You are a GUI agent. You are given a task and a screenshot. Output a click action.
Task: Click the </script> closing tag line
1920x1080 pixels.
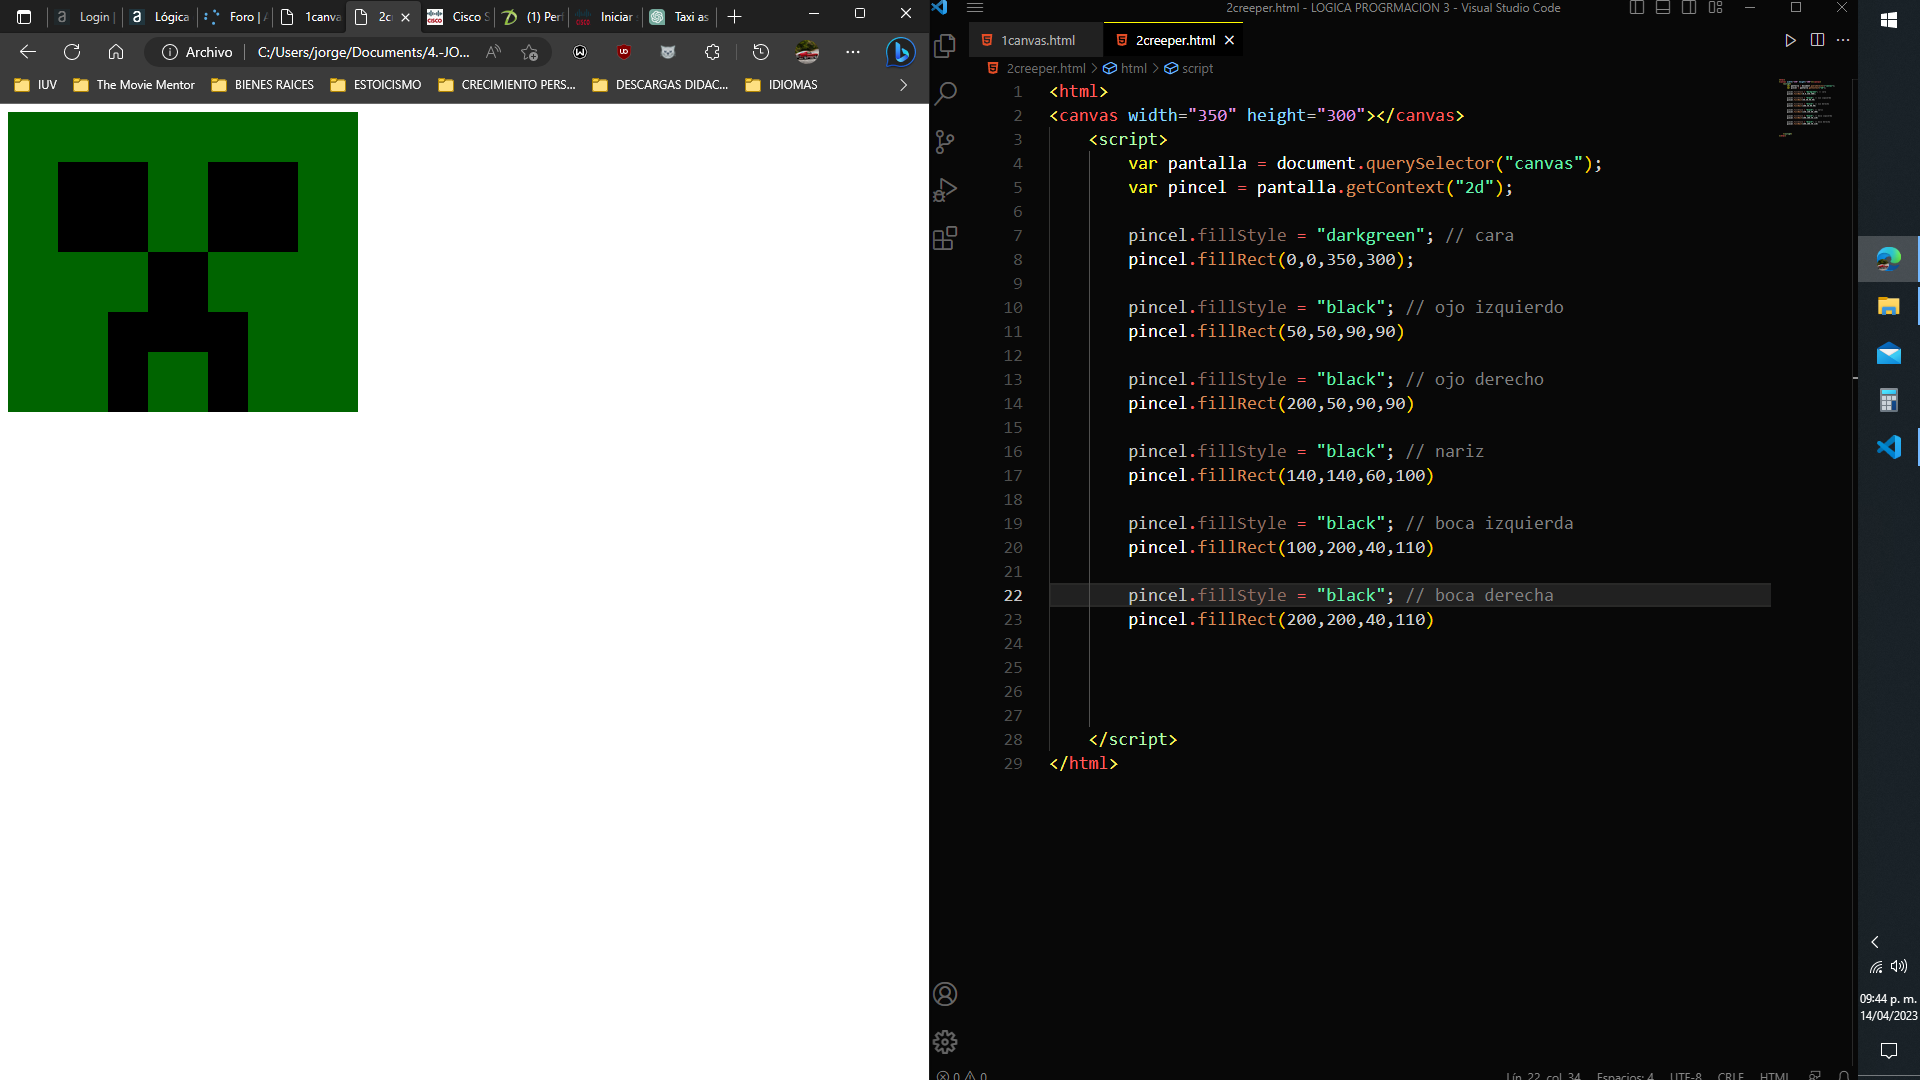(x=1132, y=739)
